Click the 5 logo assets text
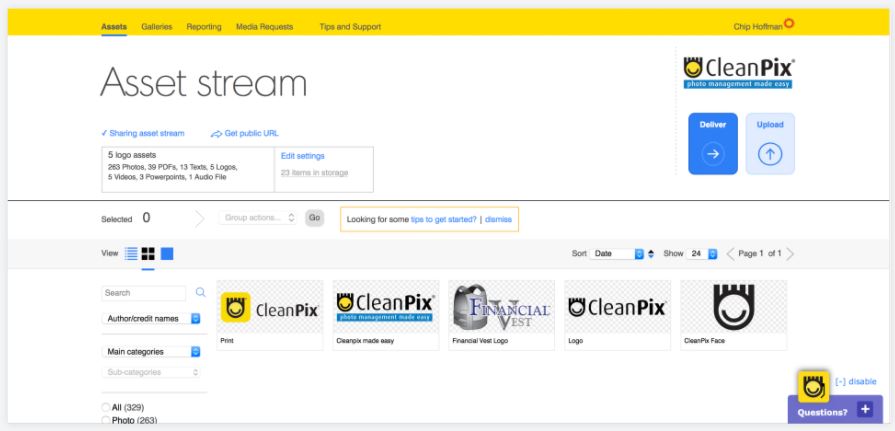Image resolution: width=895 pixels, height=431 pixels. (x=132, y=155)
